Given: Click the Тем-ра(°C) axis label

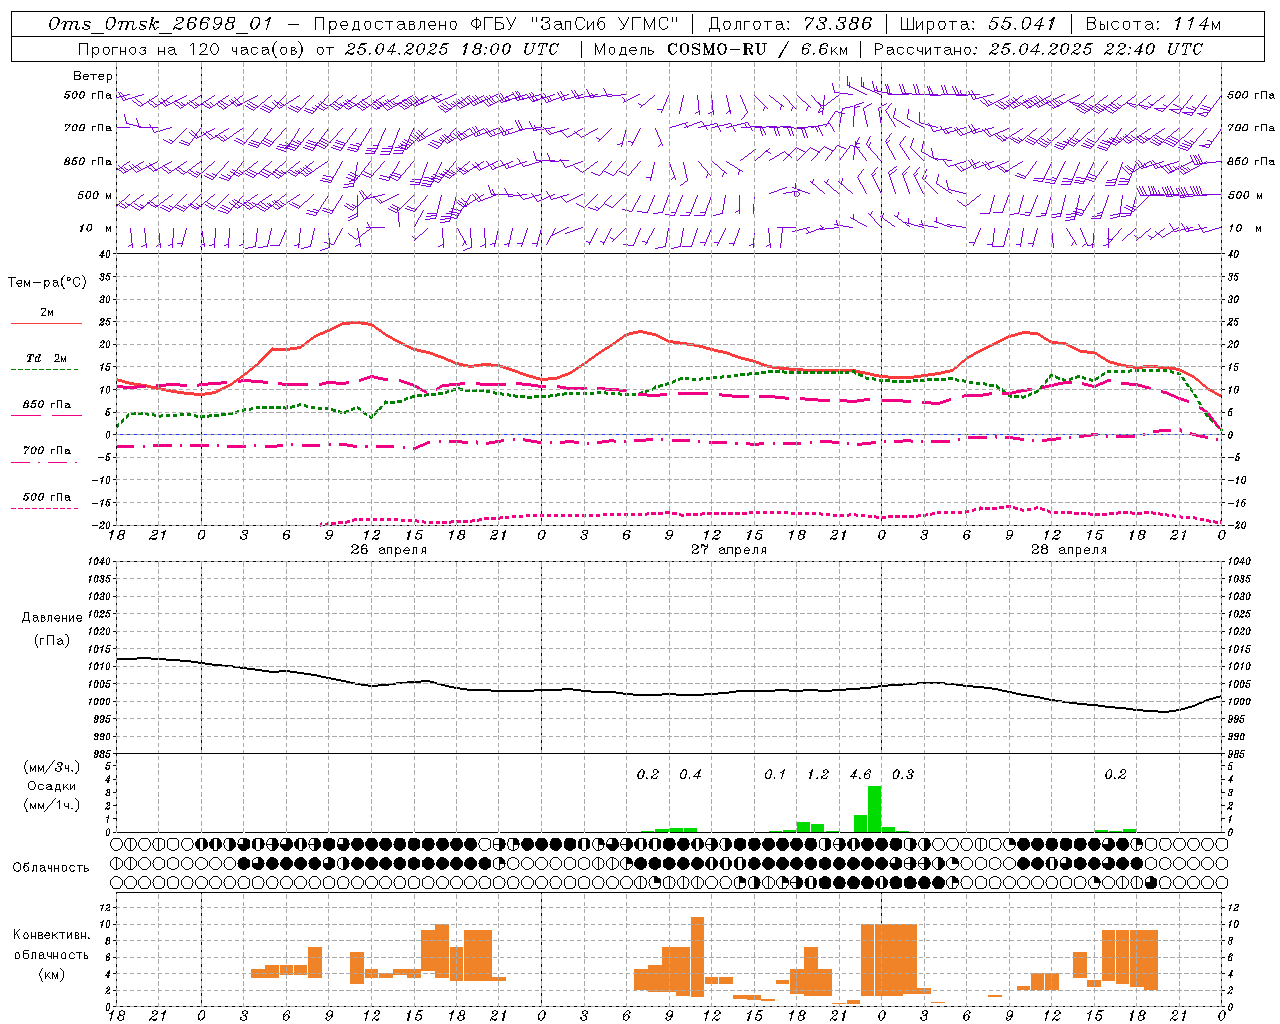Looking at the screenshot, I should 47,283.
